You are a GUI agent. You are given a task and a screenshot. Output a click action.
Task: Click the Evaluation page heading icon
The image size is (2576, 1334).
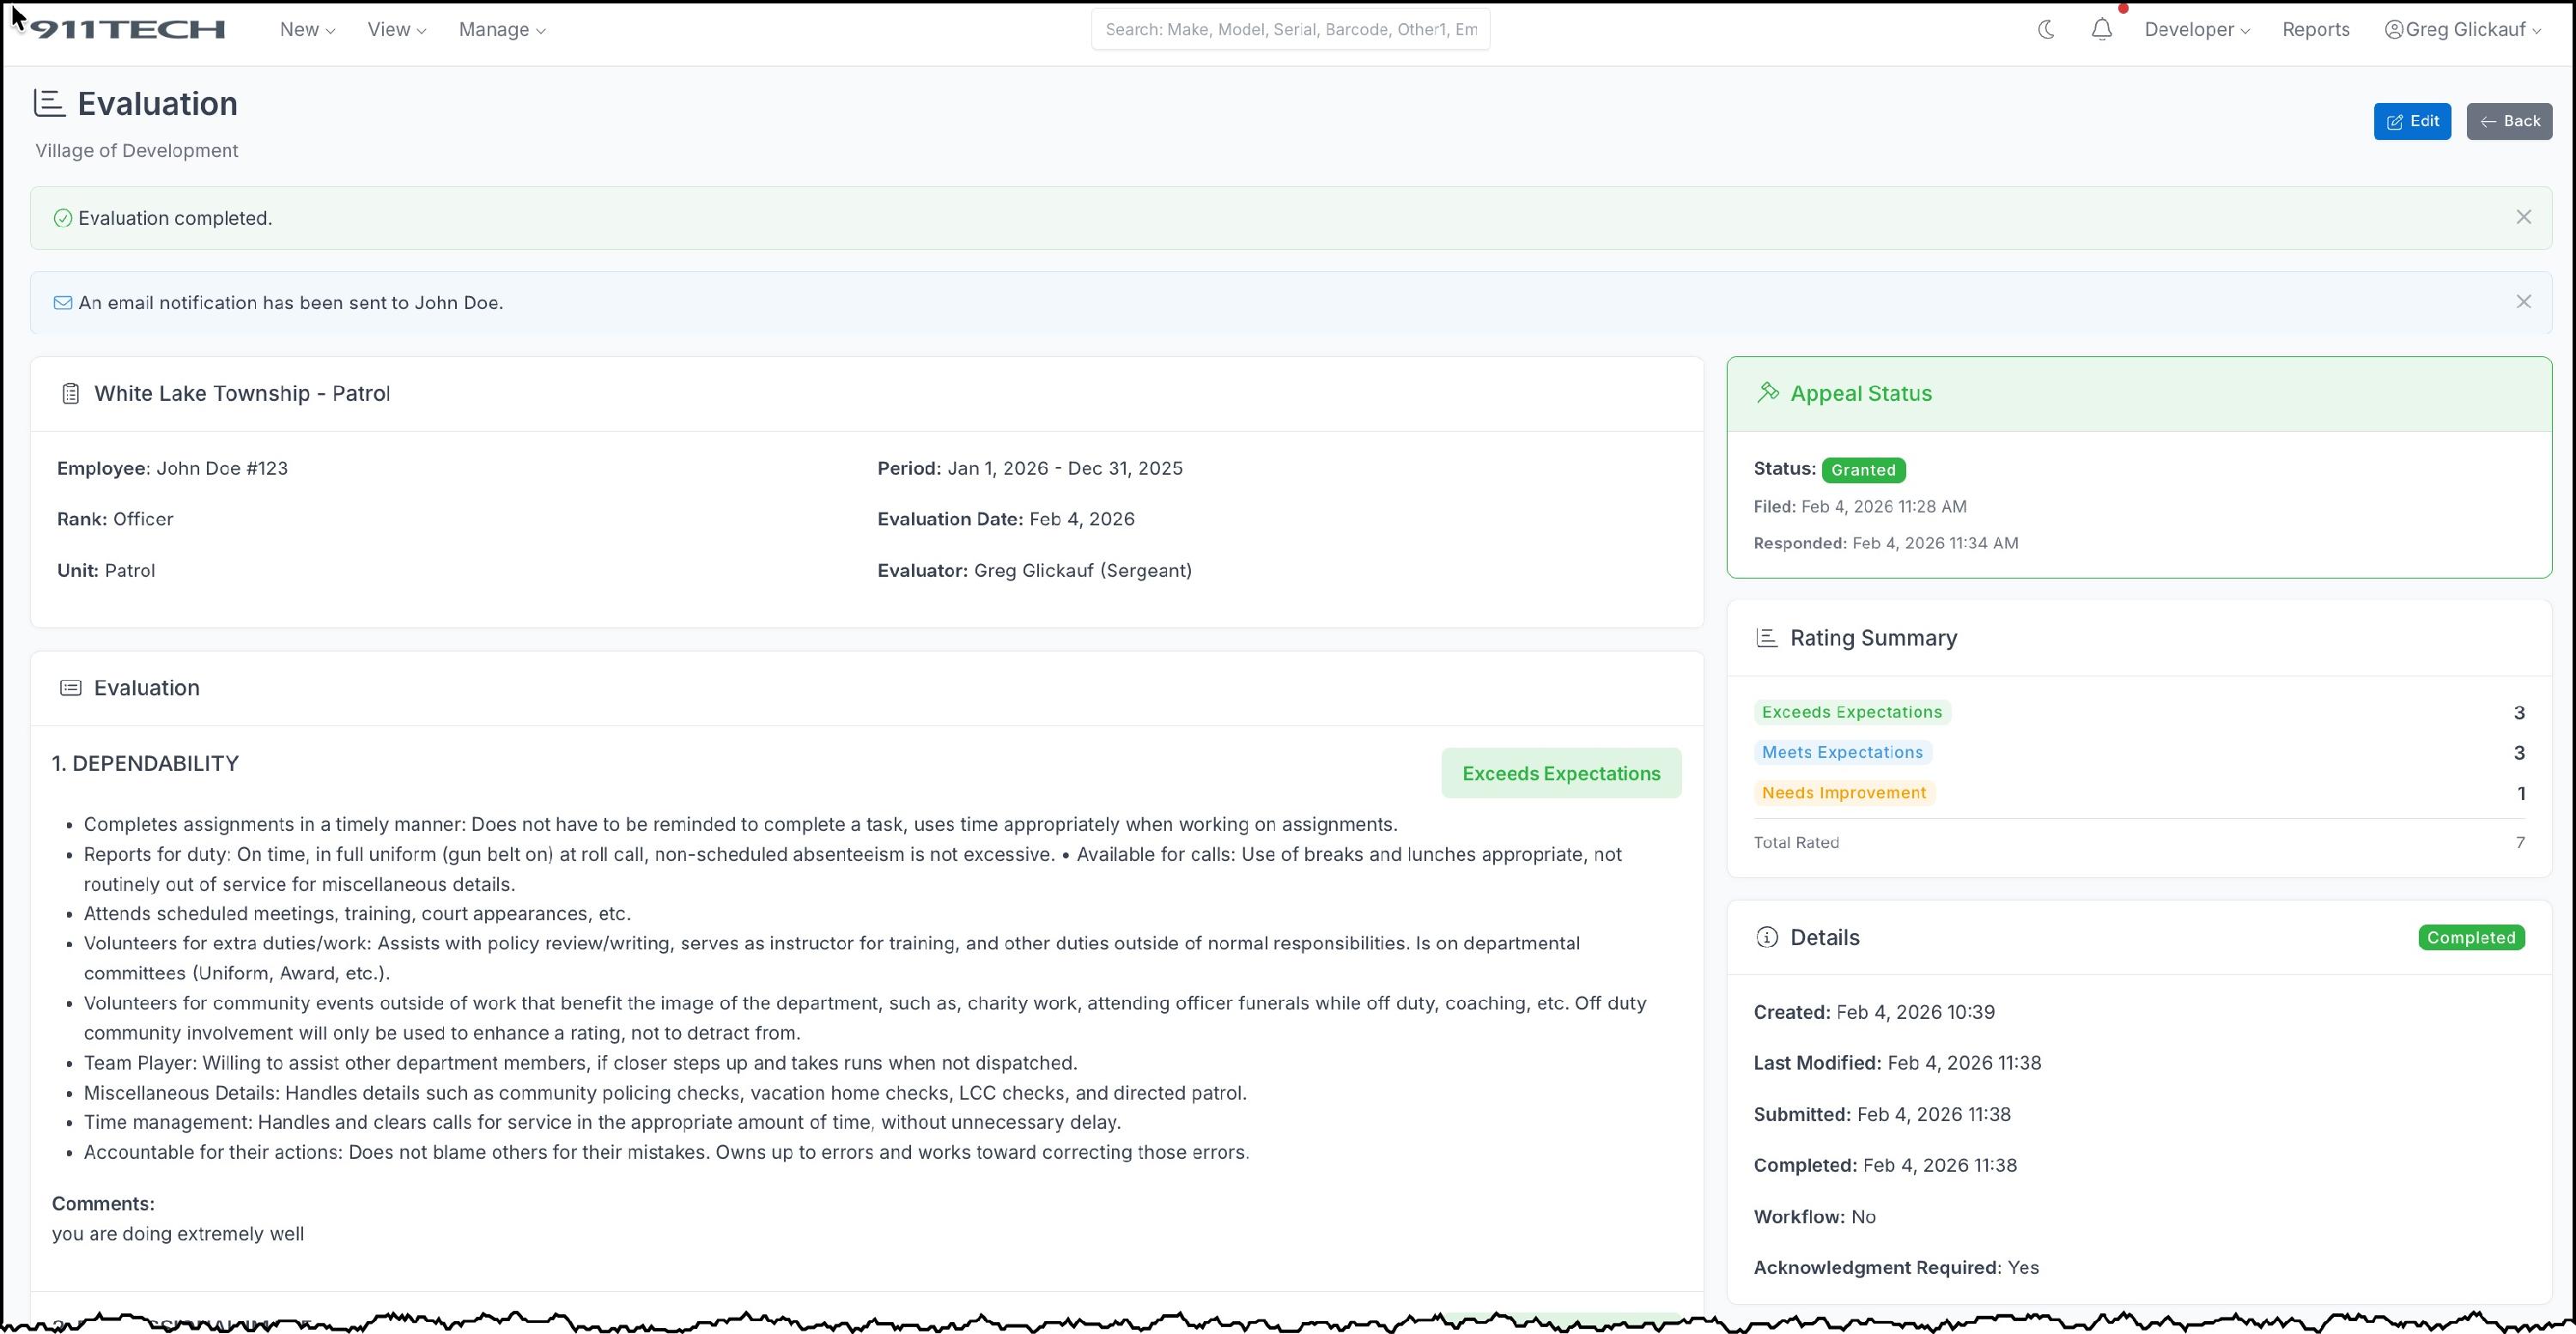[x=50, y=103]
